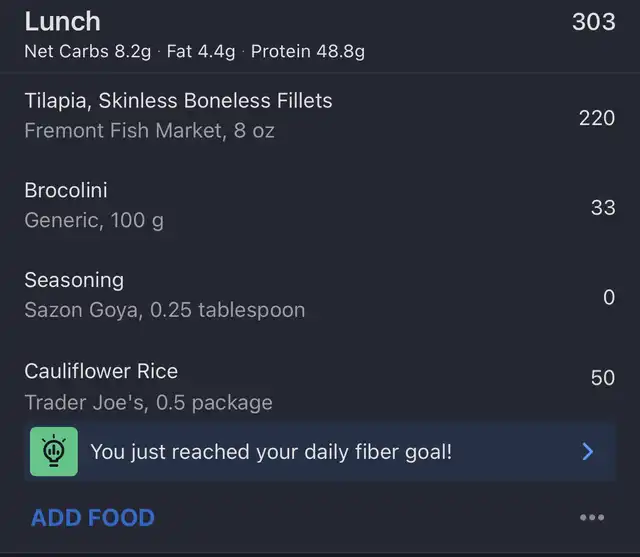Select the Lunch meal header

tap(62, 21)
